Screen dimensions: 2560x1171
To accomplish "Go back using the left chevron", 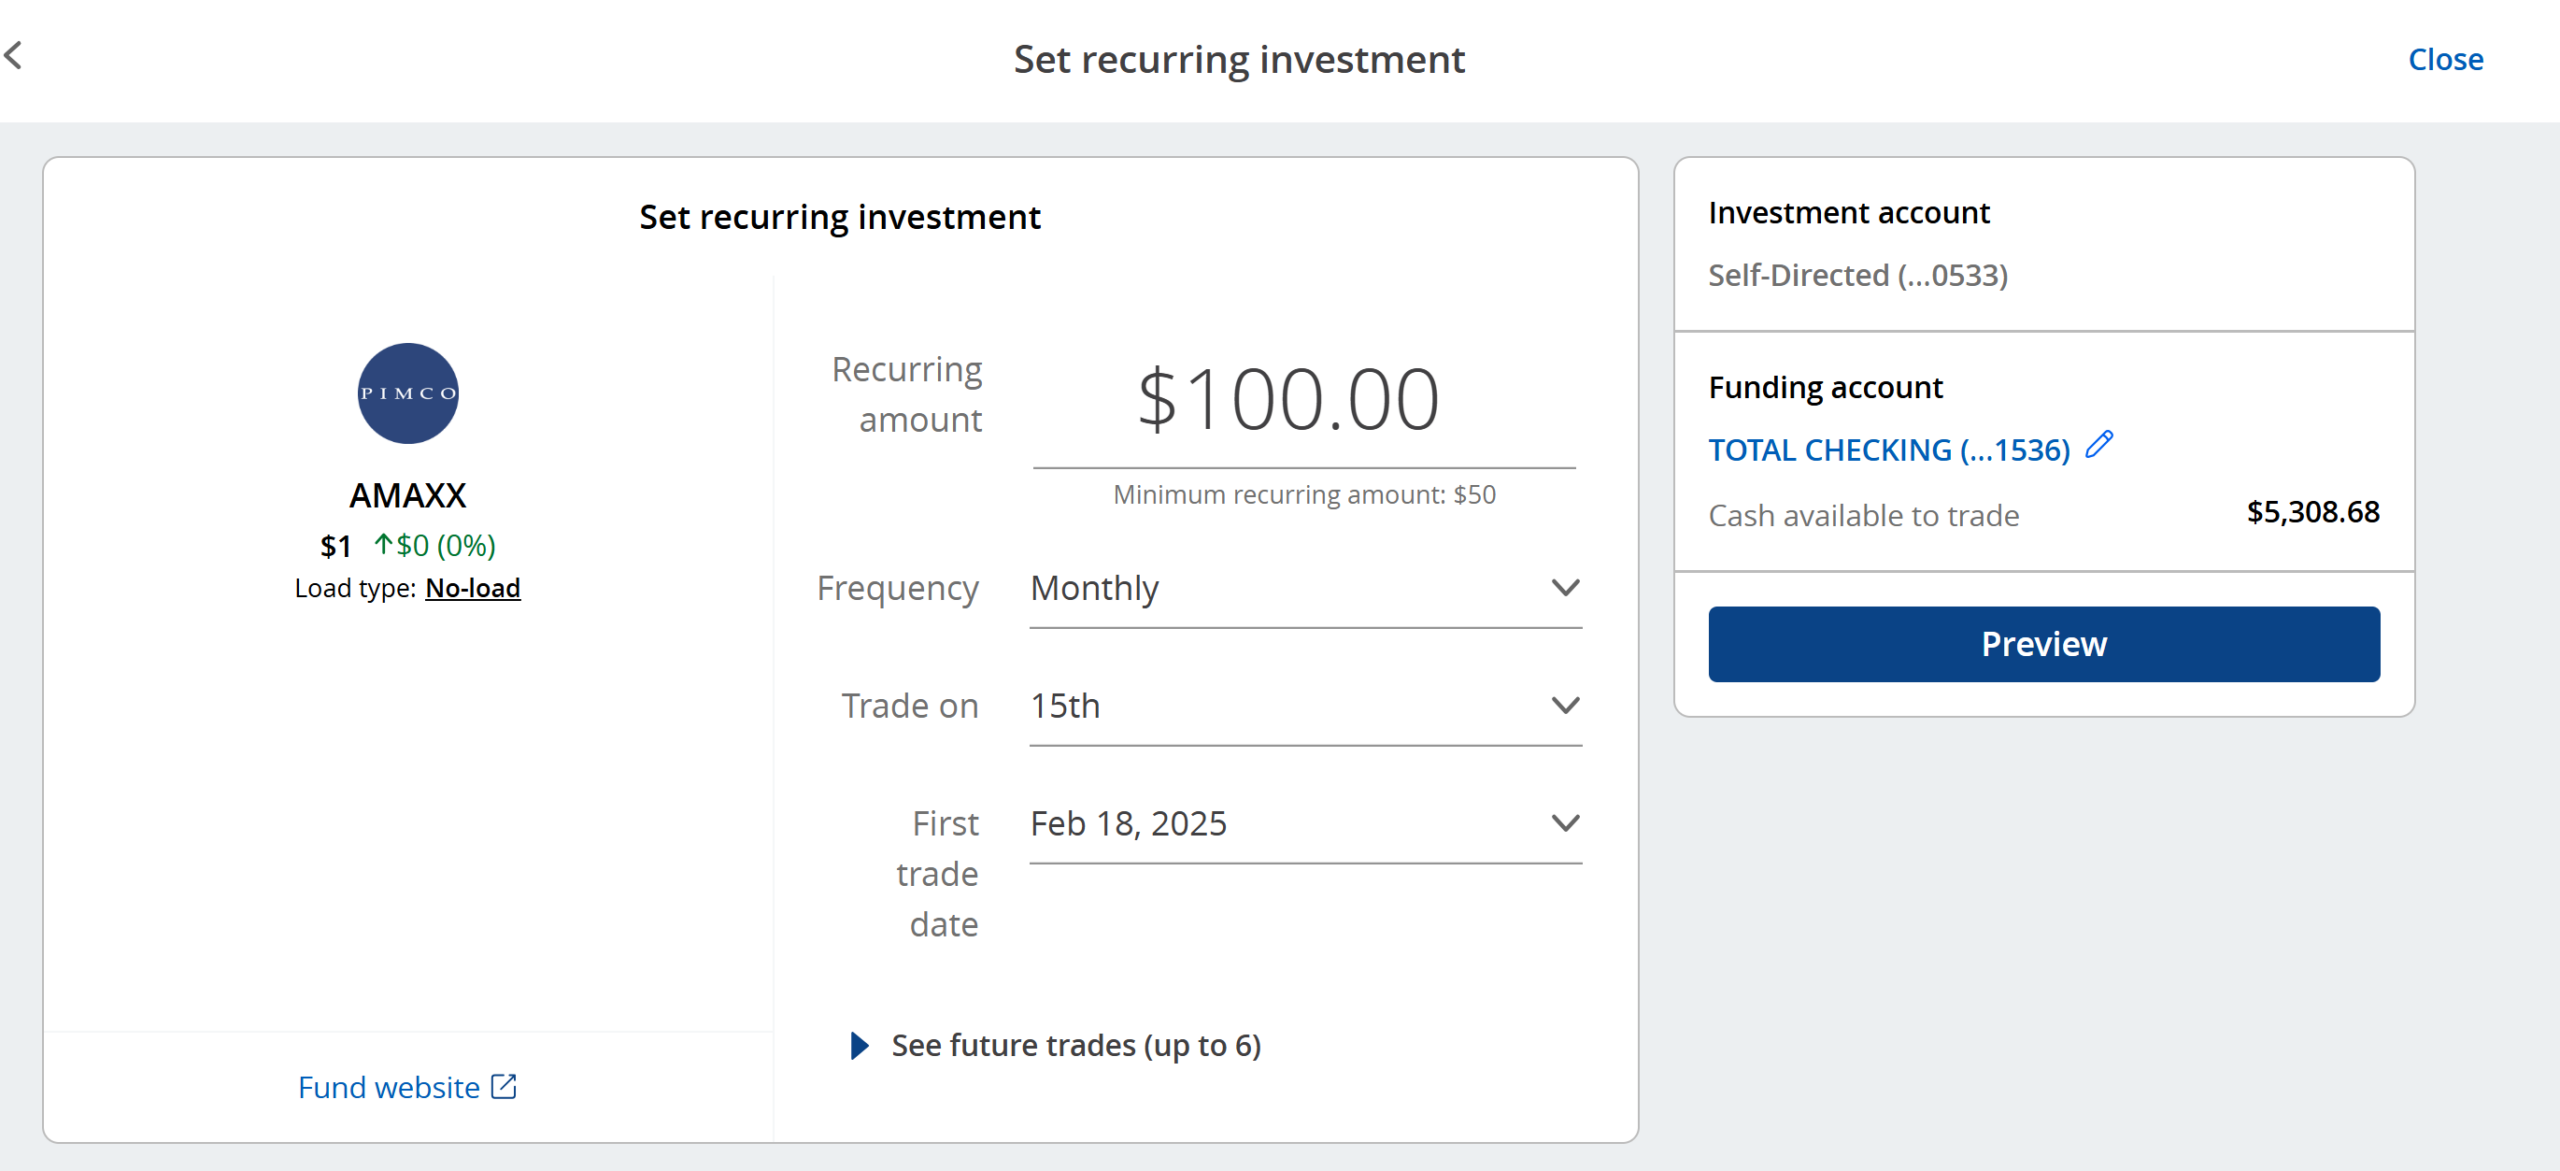I will (13, 55).
